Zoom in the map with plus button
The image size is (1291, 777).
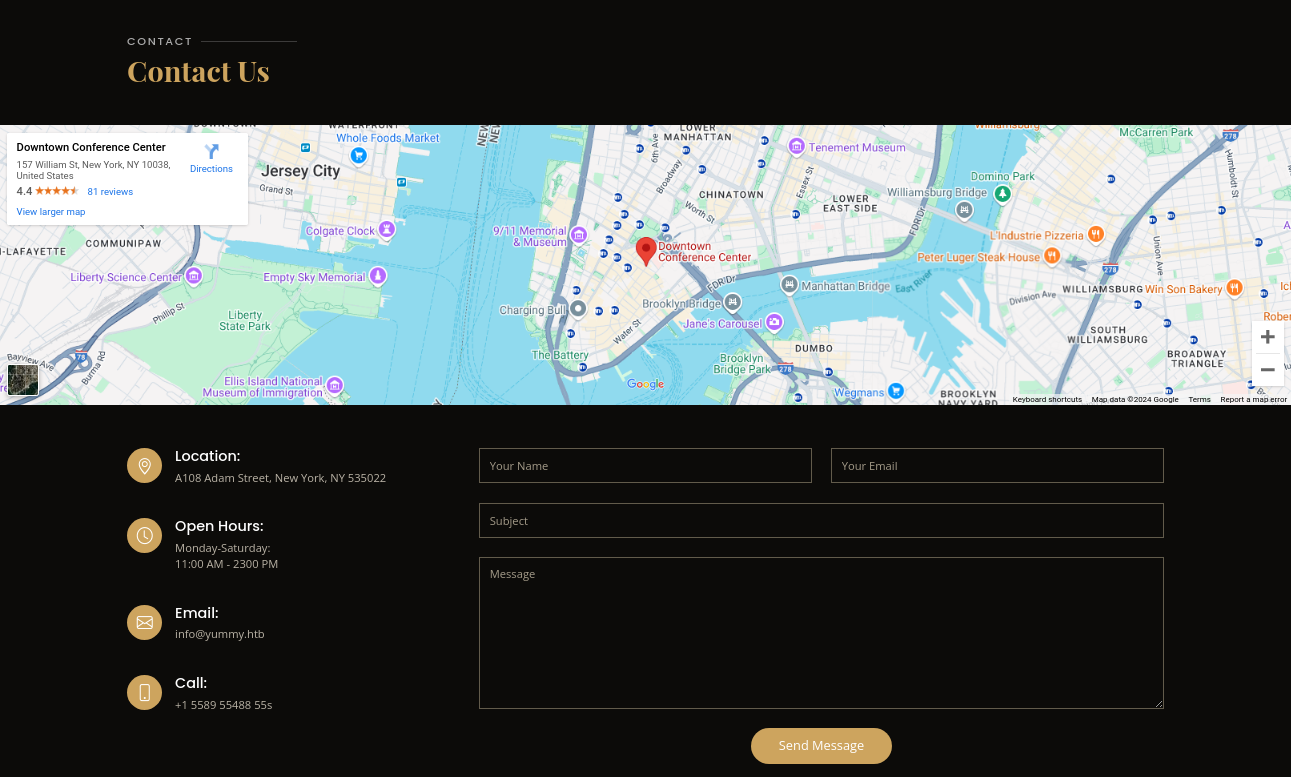(x=1267, y=337)
